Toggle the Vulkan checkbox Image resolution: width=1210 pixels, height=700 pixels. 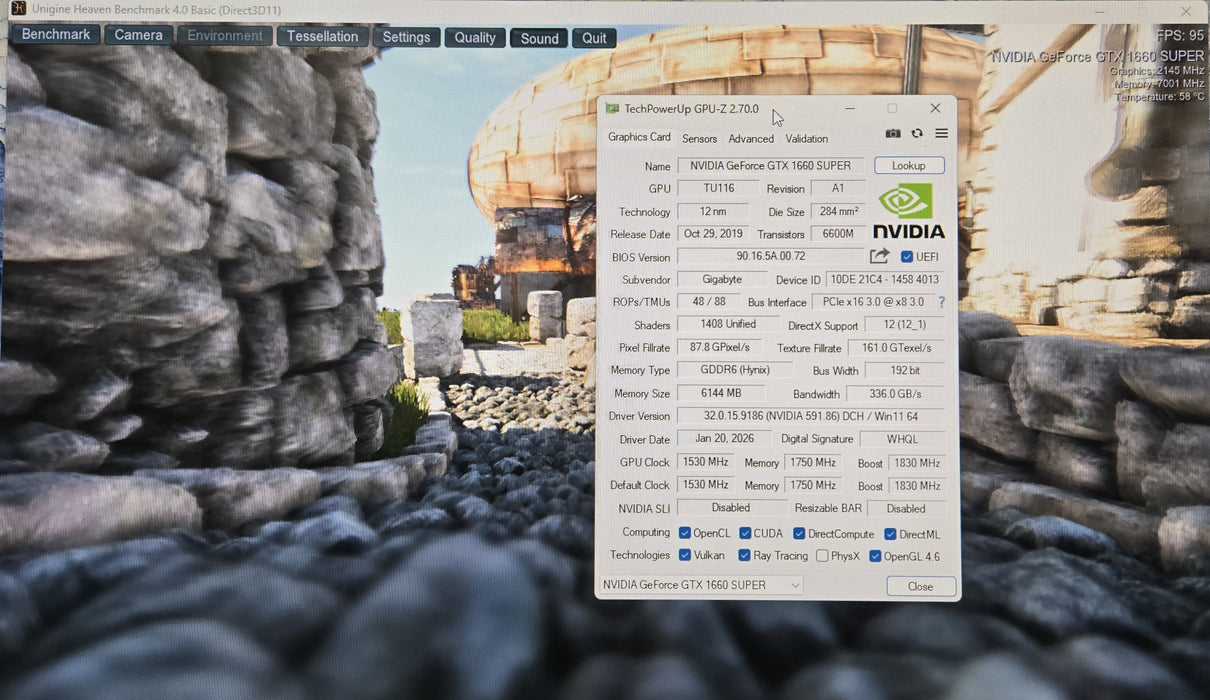click(685, 555)
